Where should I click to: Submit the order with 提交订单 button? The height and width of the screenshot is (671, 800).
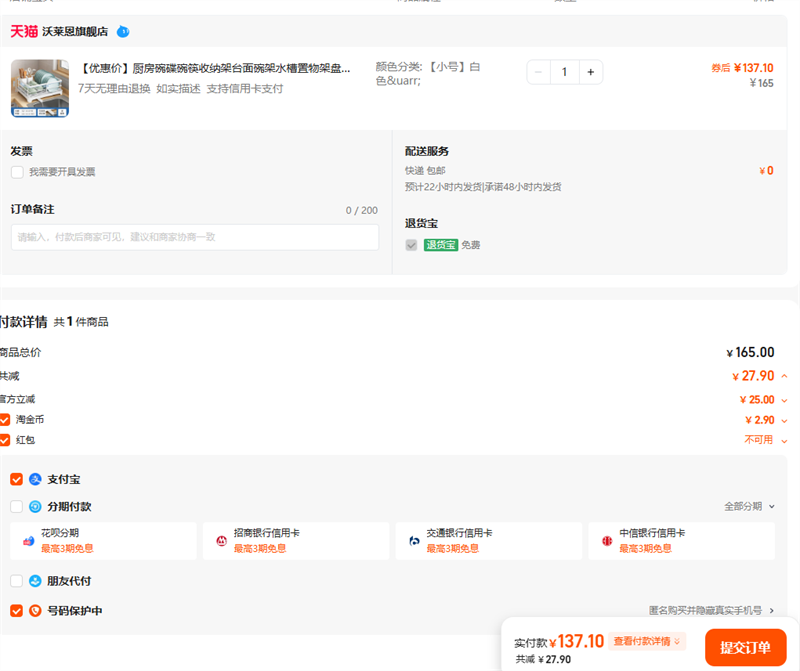click(745, 648)
